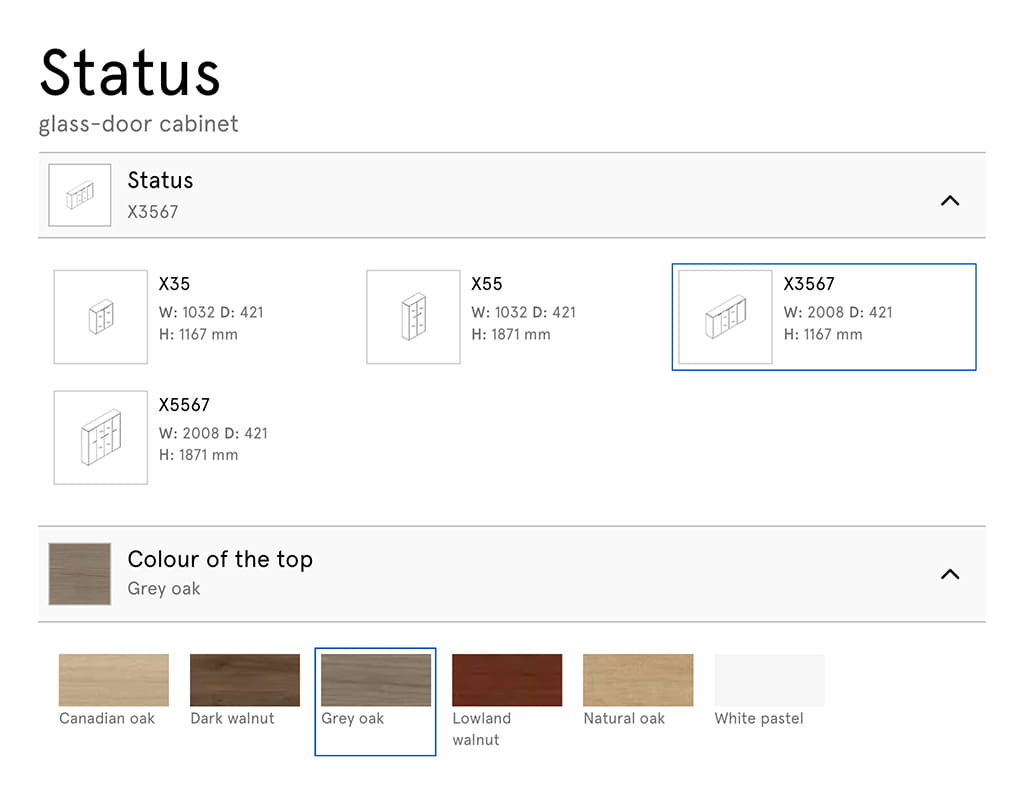Image resolution: width=1024 pixels, height=800 pixels.
Task: Click the grey oak header preview swatch
Action: pyautogui.click(x=80, y=574)
